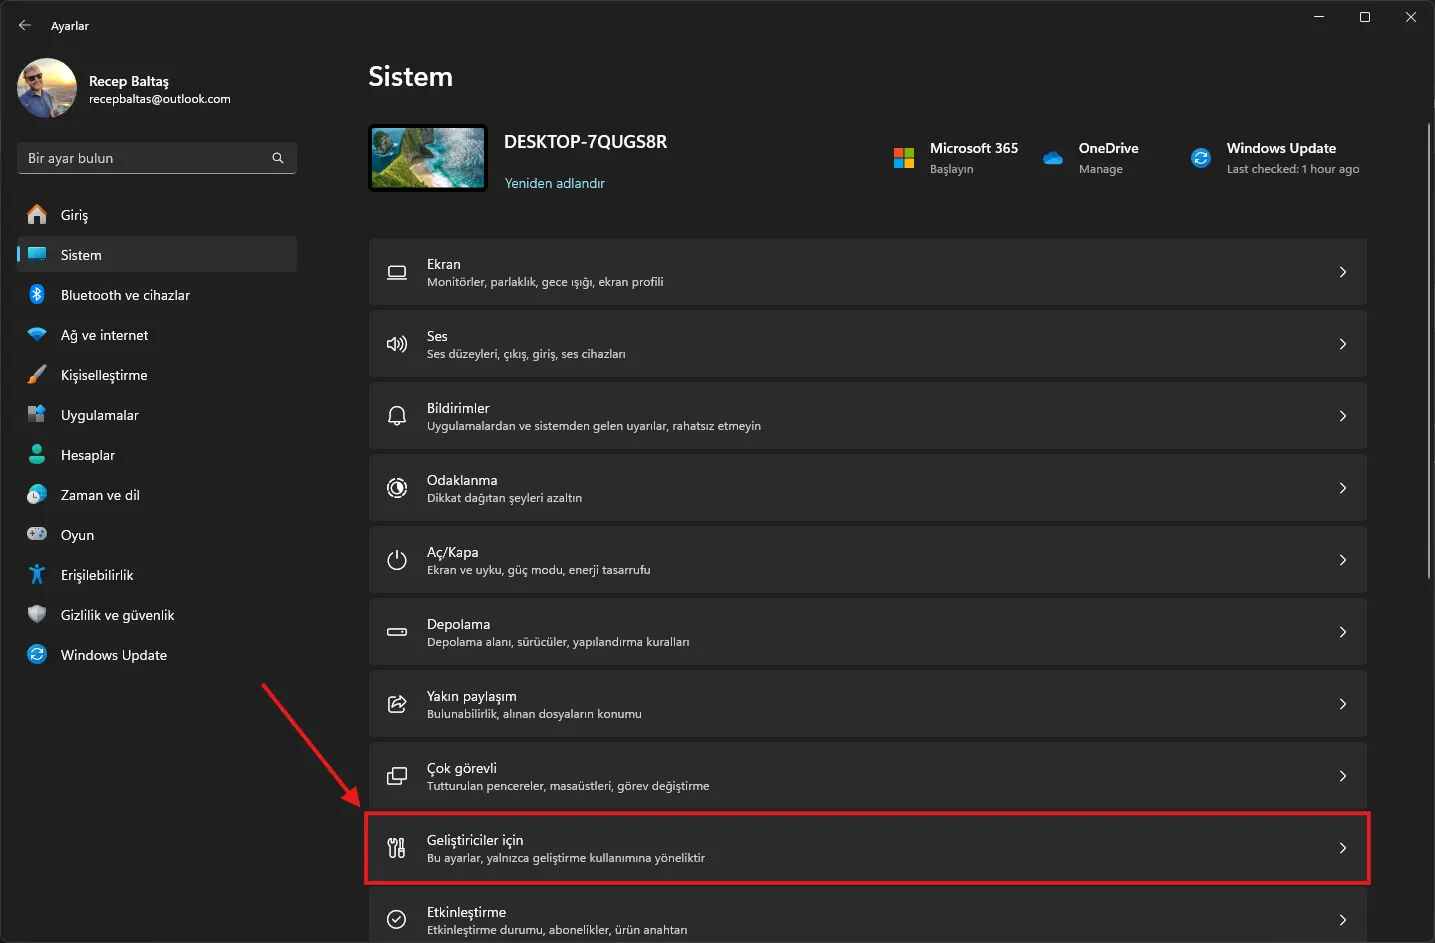Screen dimensions: 1435x943
Task: Click the Odaklanma focus icon
Action: click(397, 488)
